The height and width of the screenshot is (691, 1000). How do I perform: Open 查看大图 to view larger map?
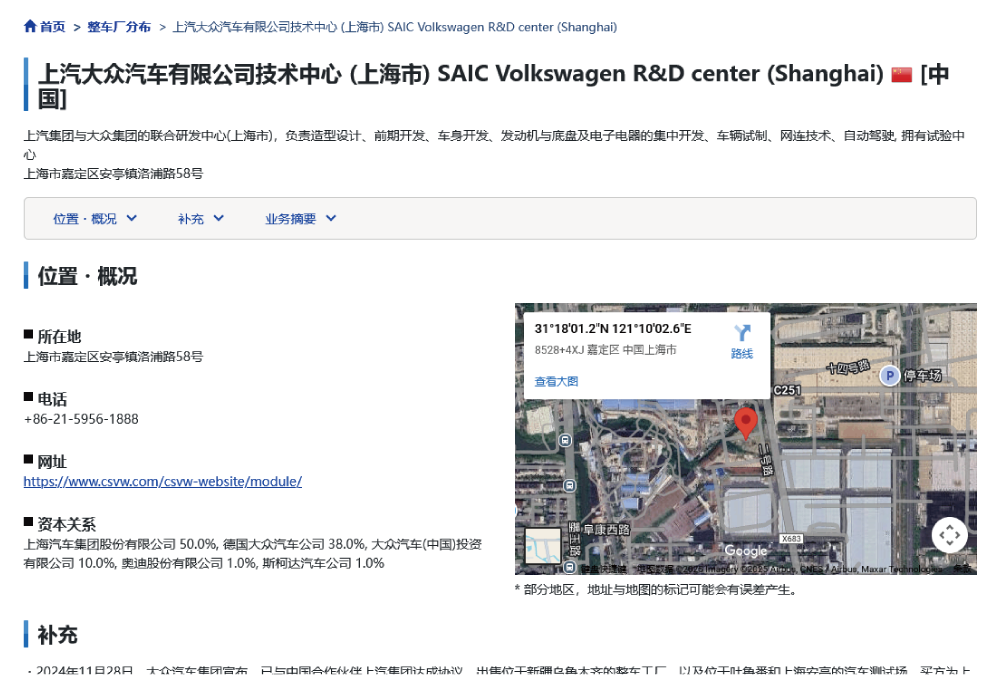pos(556,382)
